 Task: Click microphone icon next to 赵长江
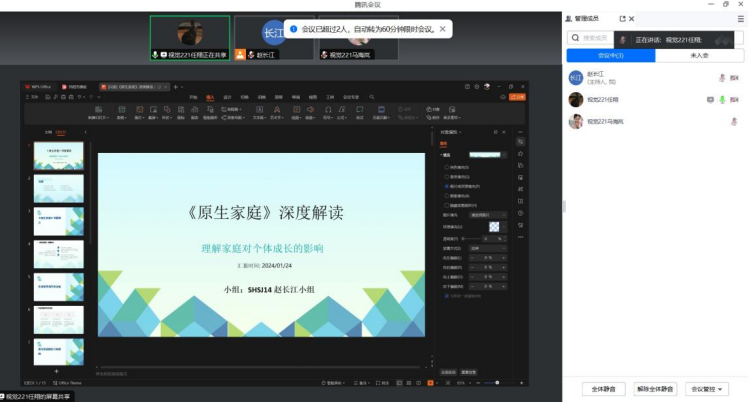[x=722, y=77]
